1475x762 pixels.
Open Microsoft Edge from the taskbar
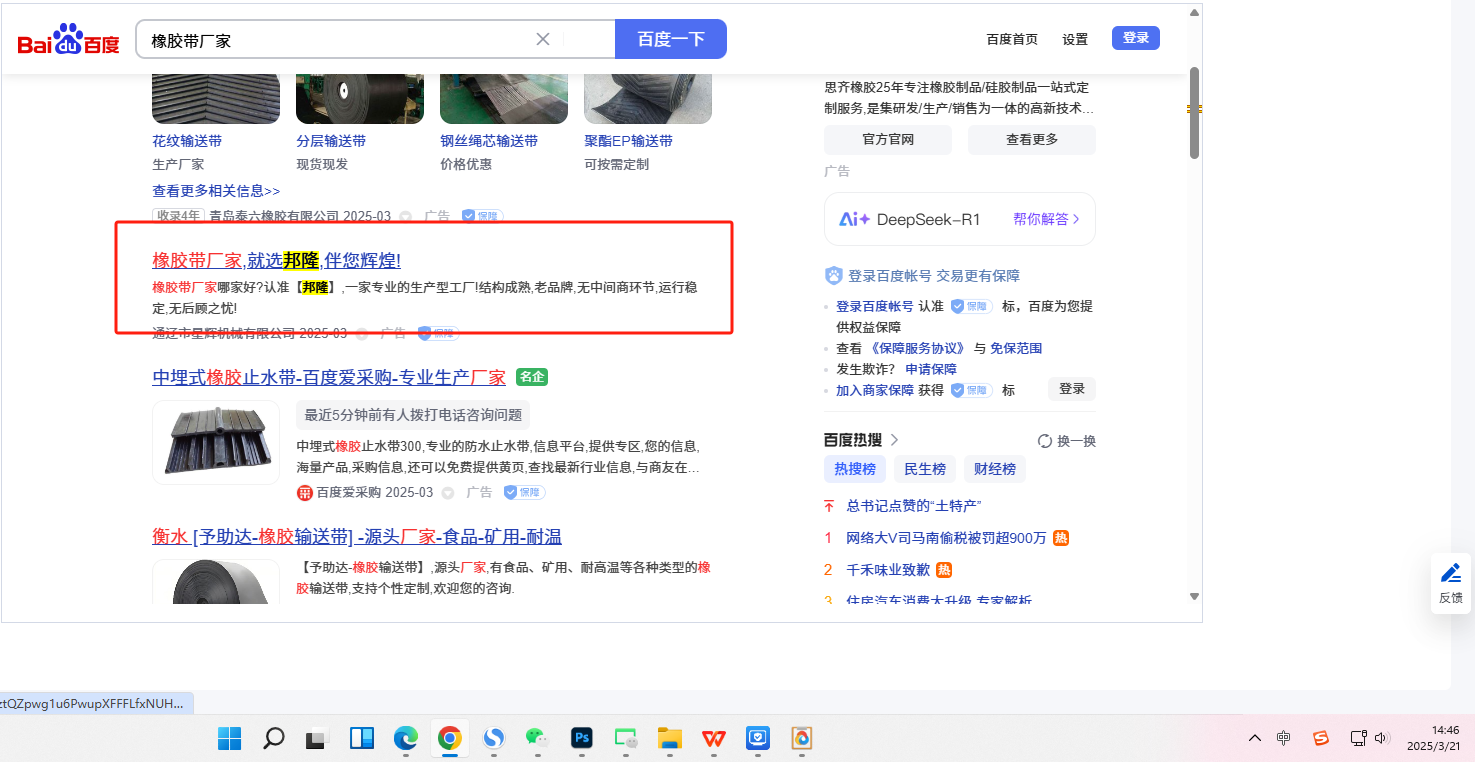[x=405, y=739]
